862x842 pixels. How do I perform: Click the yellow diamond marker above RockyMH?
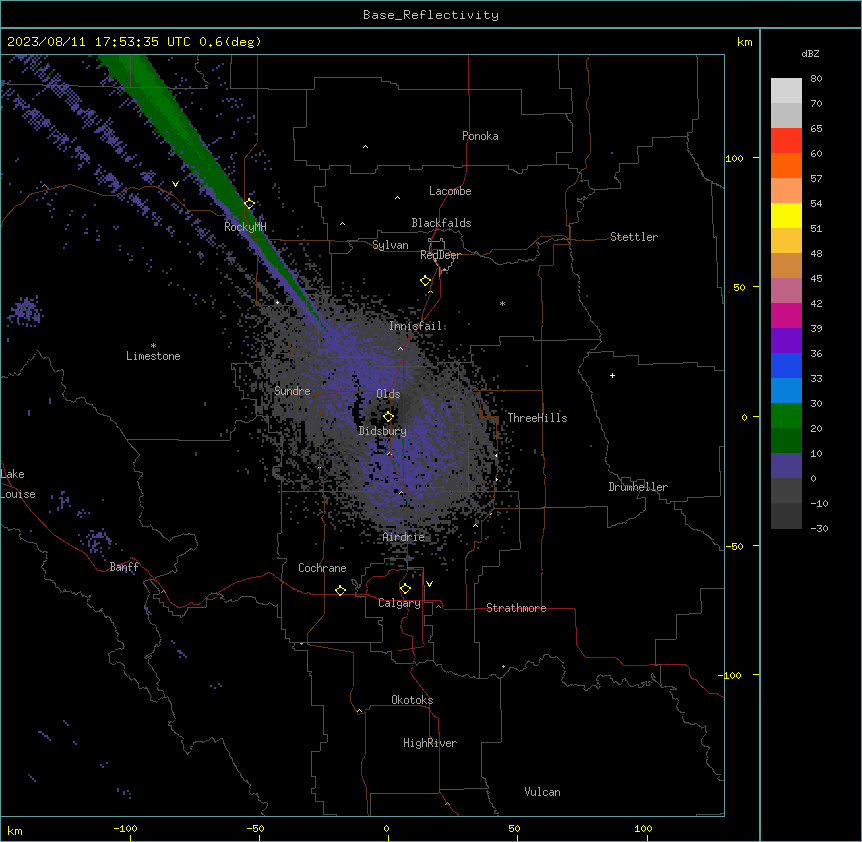click(249, 204)
